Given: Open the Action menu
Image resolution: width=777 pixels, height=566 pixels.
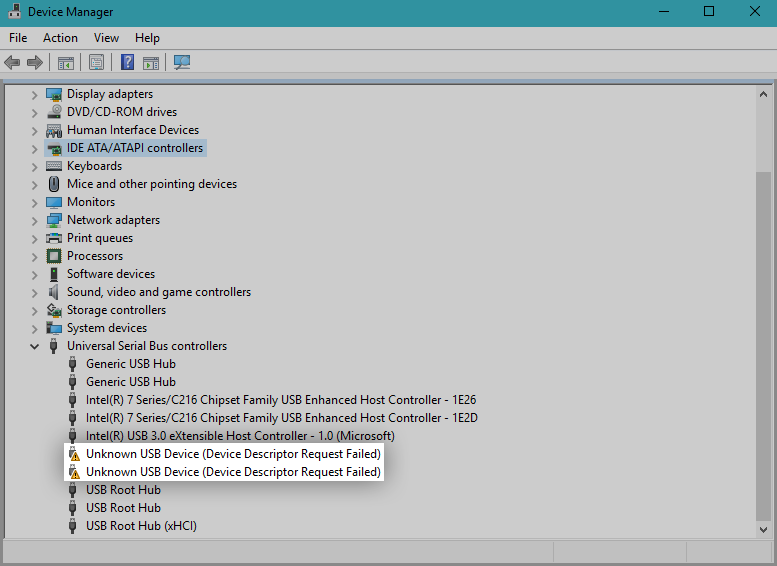Looking at the screenshot, I should click(60, 38).
